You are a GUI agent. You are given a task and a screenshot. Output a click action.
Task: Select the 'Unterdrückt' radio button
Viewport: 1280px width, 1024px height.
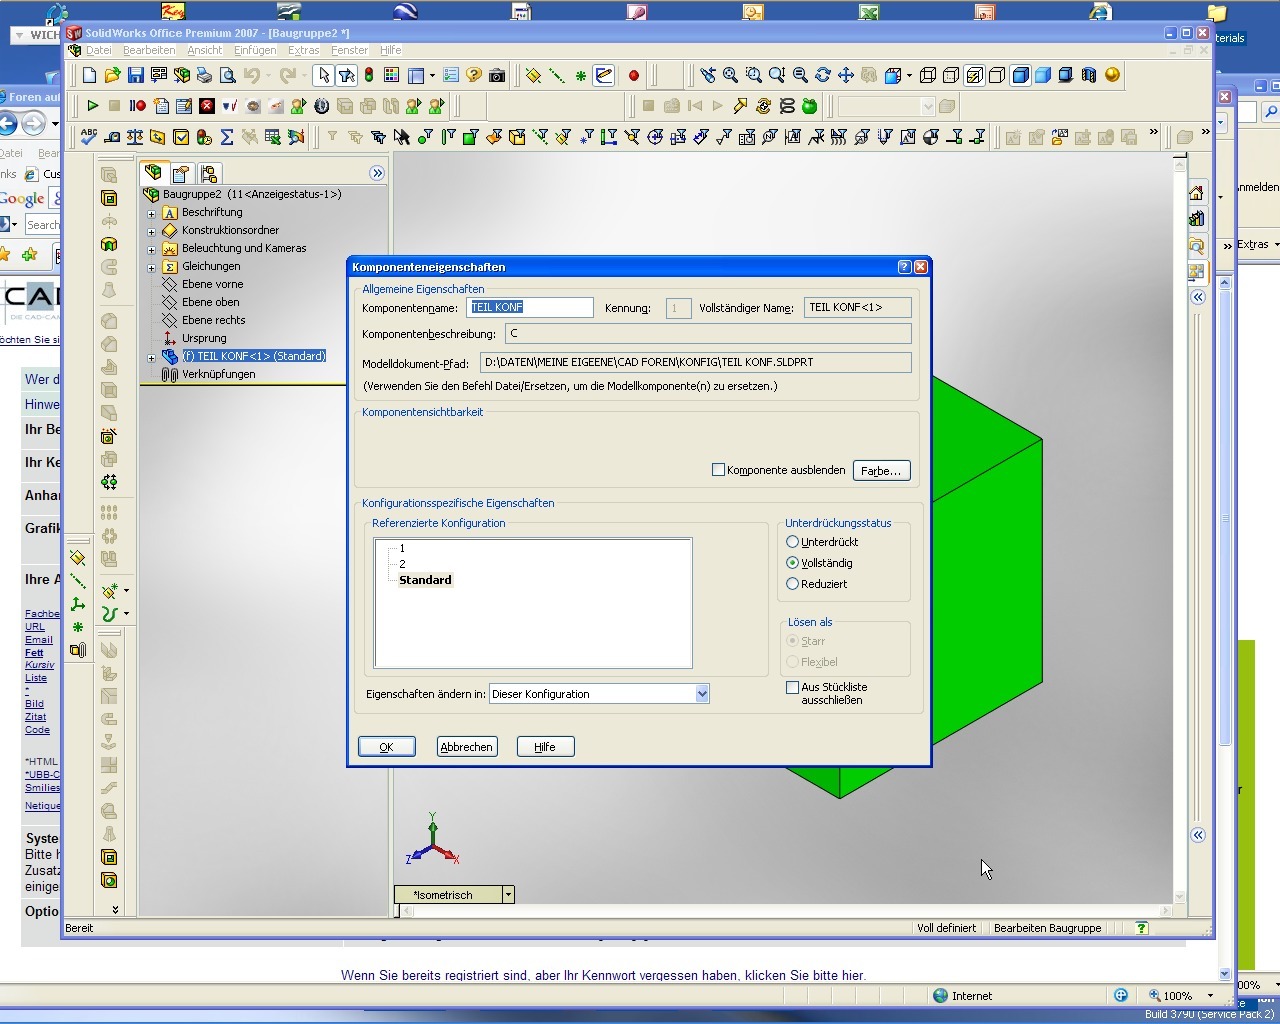(792, 542)
